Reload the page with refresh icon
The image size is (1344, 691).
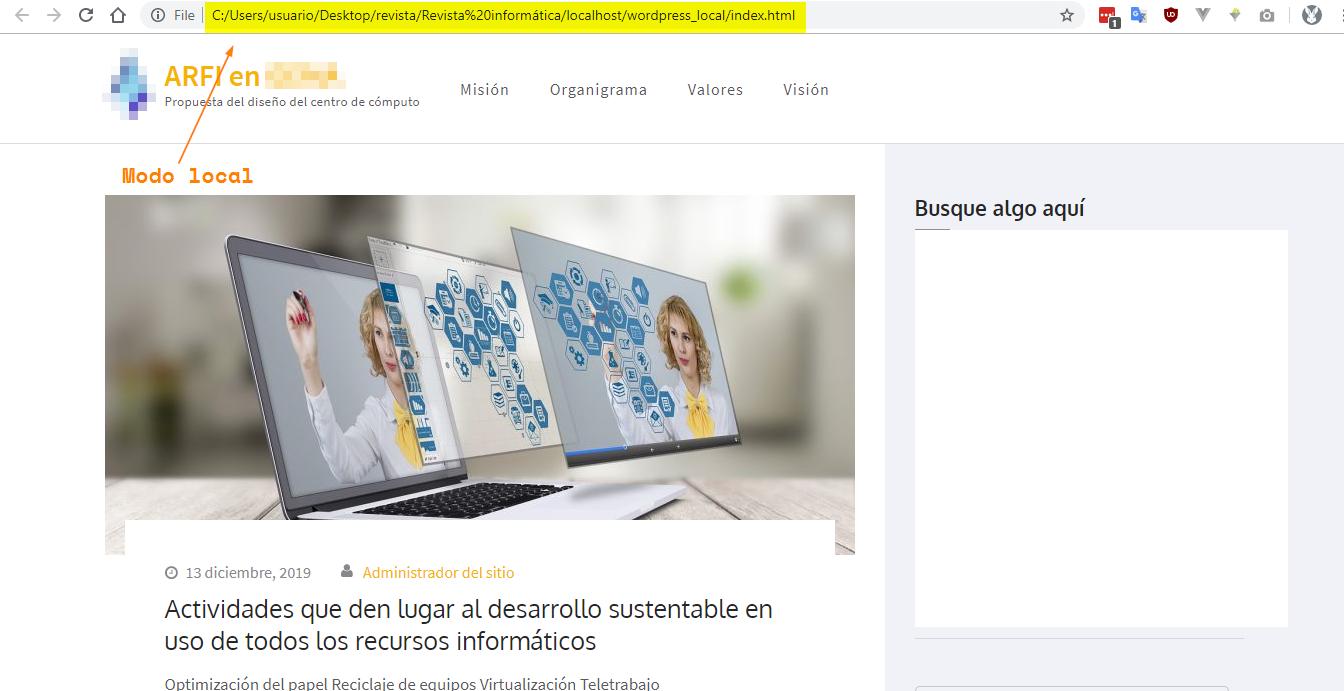tap(86, 15)
